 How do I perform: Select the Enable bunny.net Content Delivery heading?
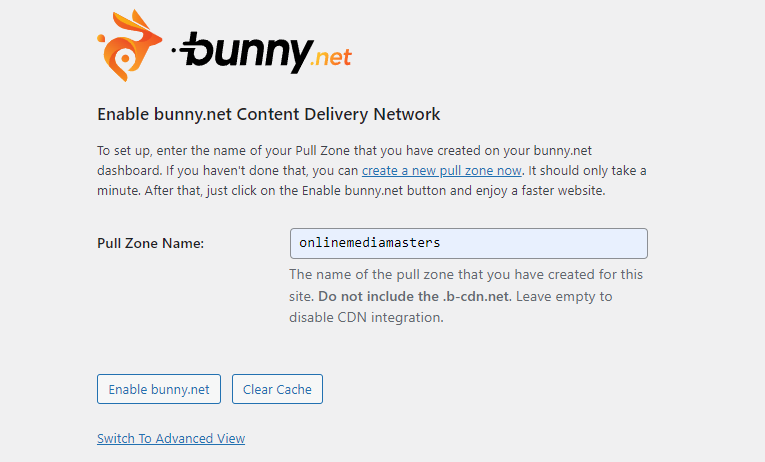point(268,114)
